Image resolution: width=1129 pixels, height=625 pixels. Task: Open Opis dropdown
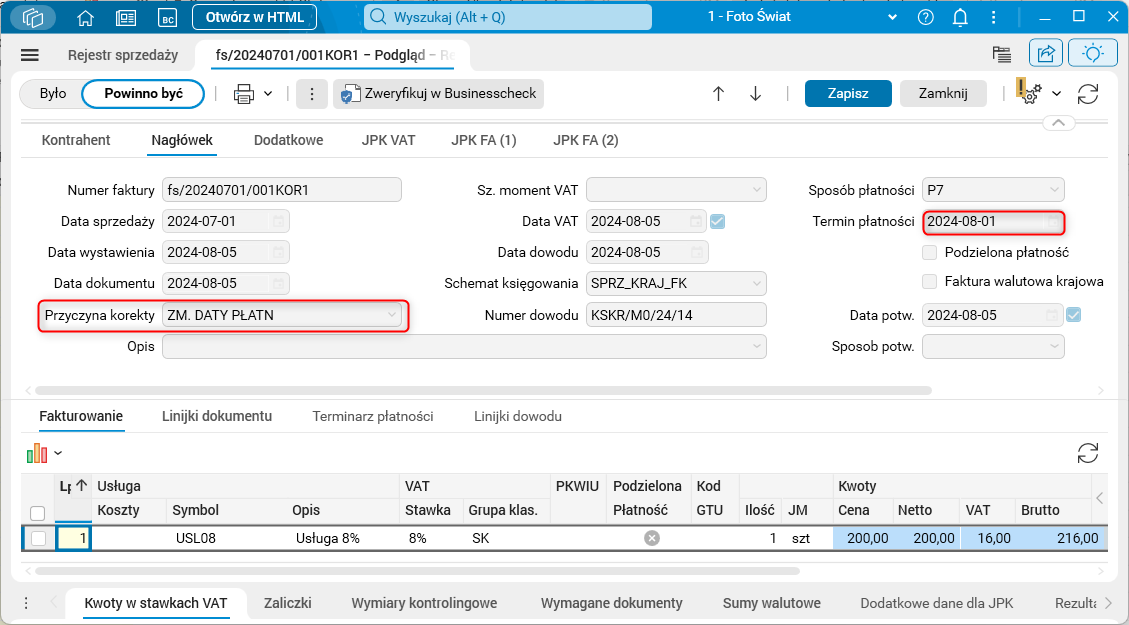click(x=756, y=346)
